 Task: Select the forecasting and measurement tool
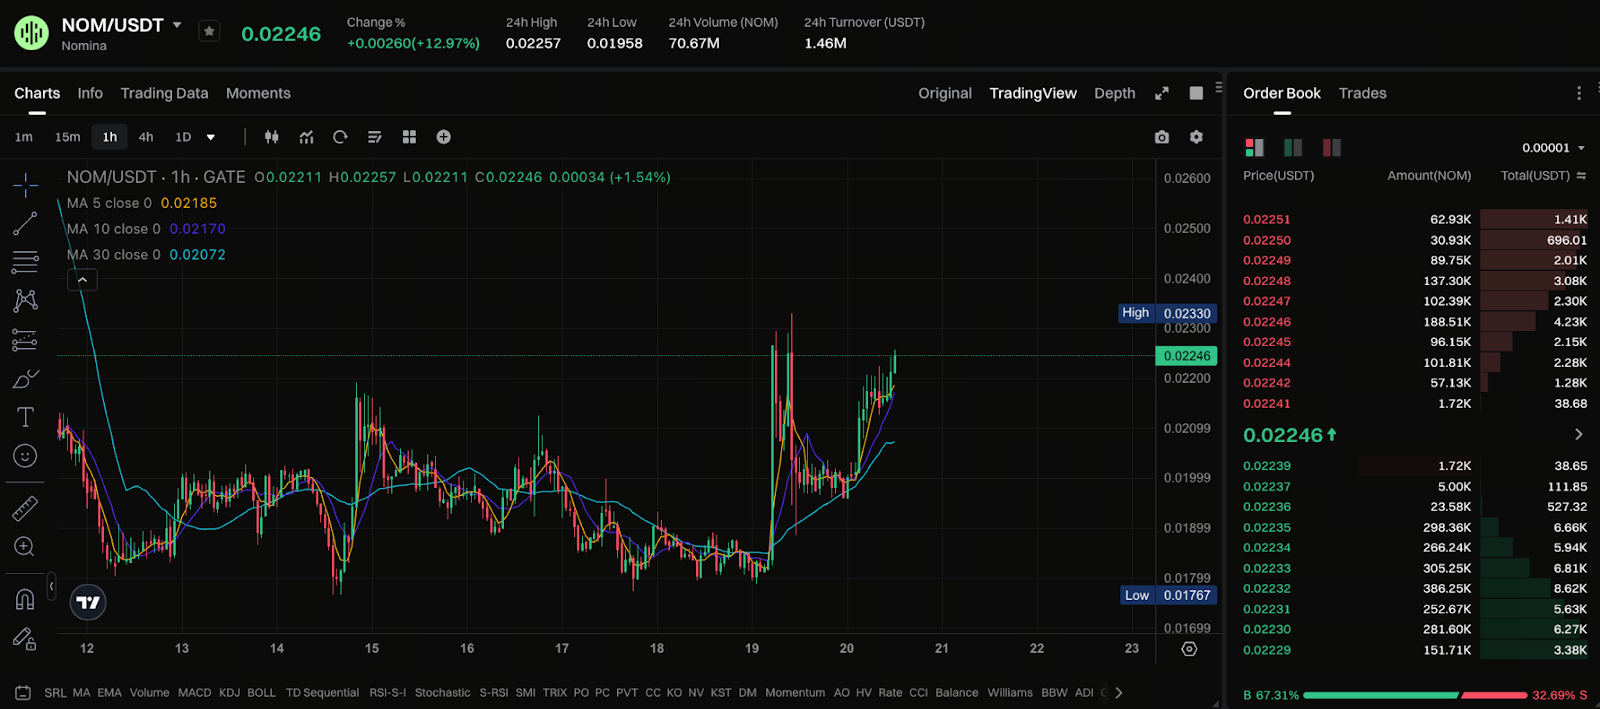25,340
